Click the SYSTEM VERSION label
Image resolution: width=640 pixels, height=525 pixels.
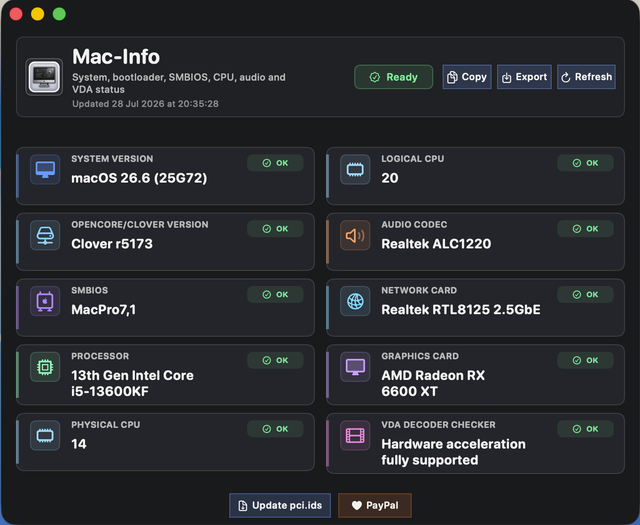click(x=112, y=159)
